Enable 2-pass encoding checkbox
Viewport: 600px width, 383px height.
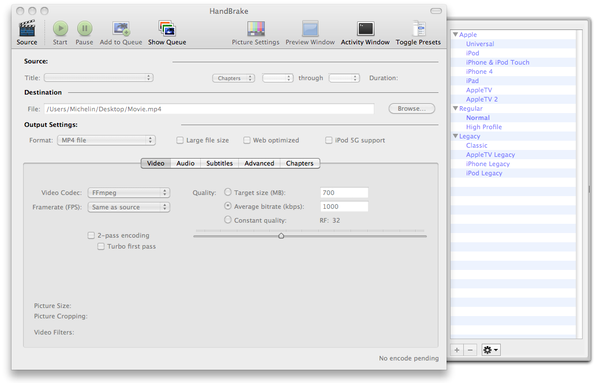point(91,235)
